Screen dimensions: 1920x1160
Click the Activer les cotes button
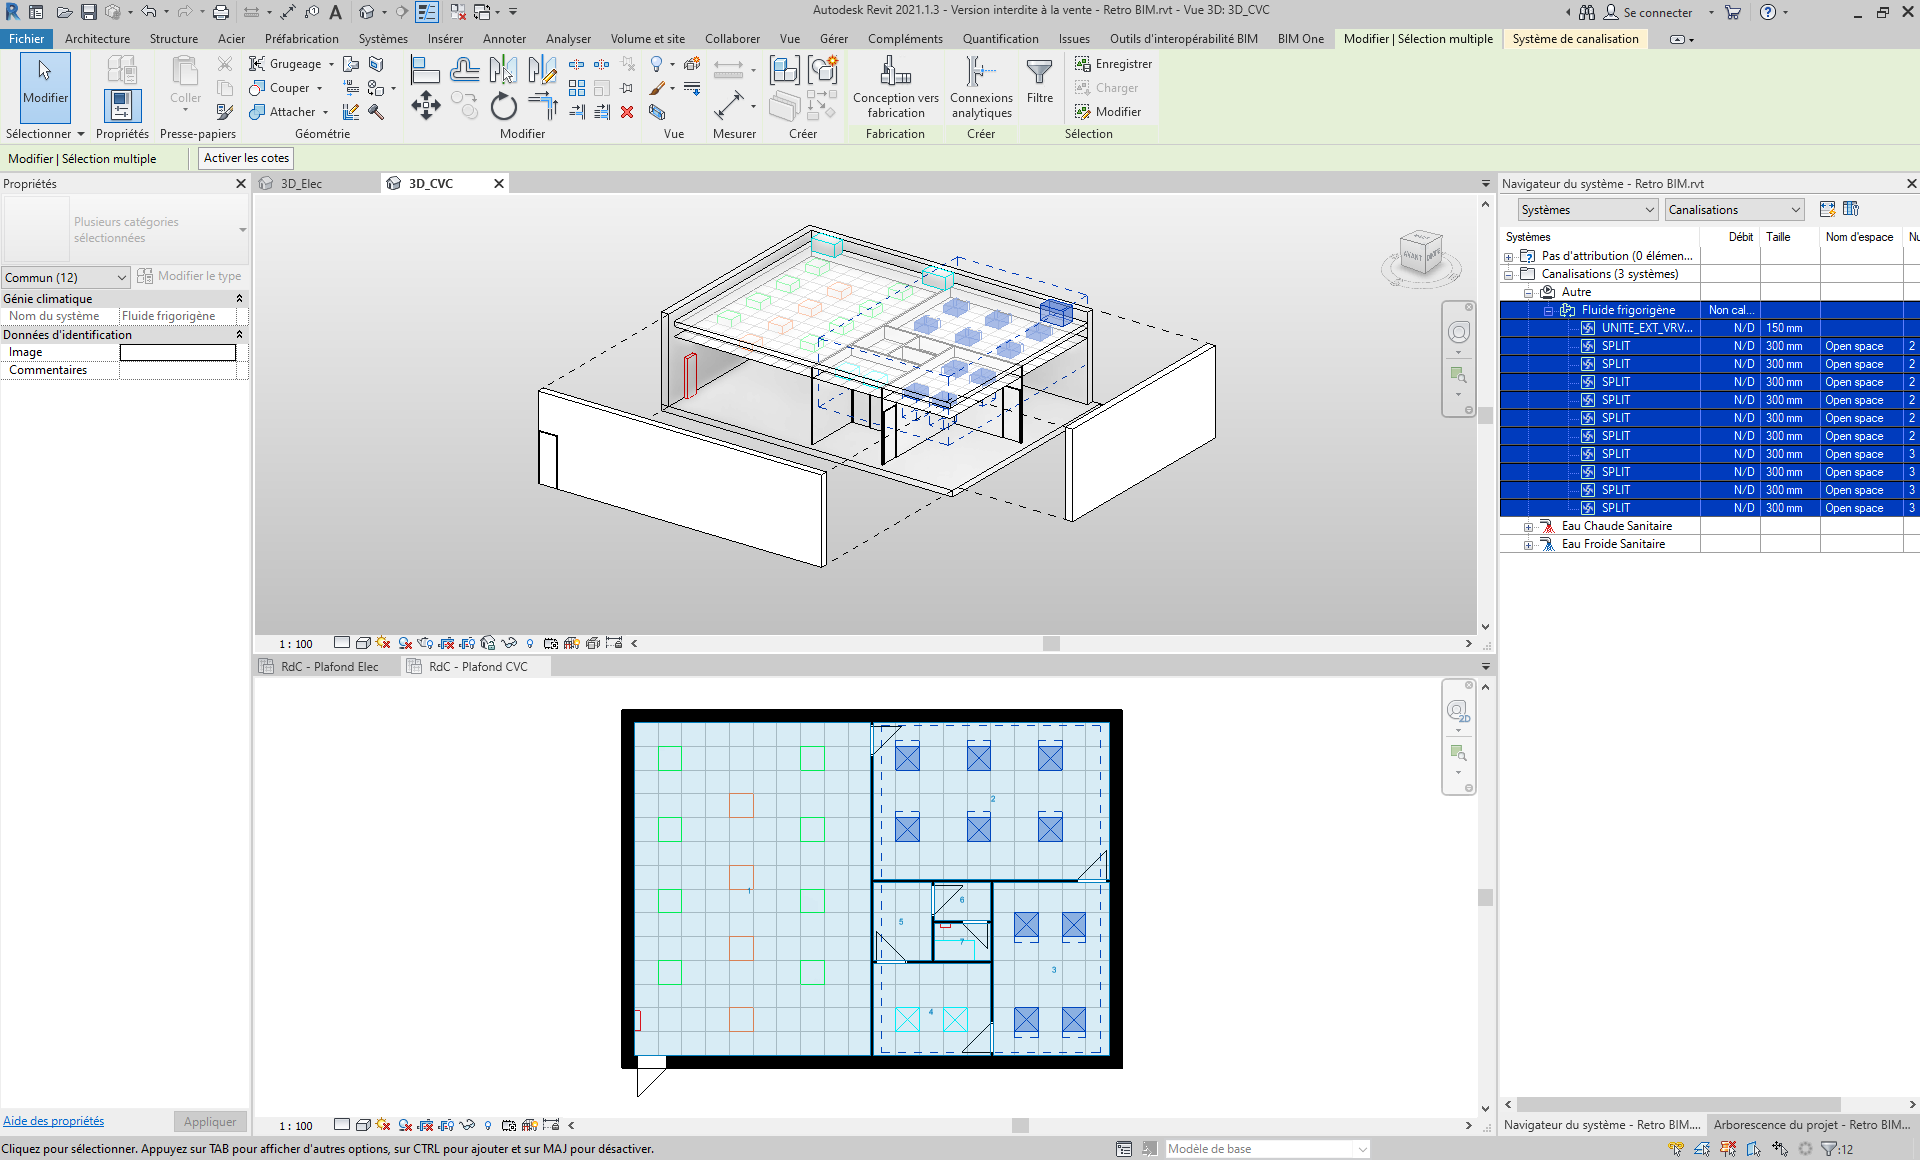point(246,158)
